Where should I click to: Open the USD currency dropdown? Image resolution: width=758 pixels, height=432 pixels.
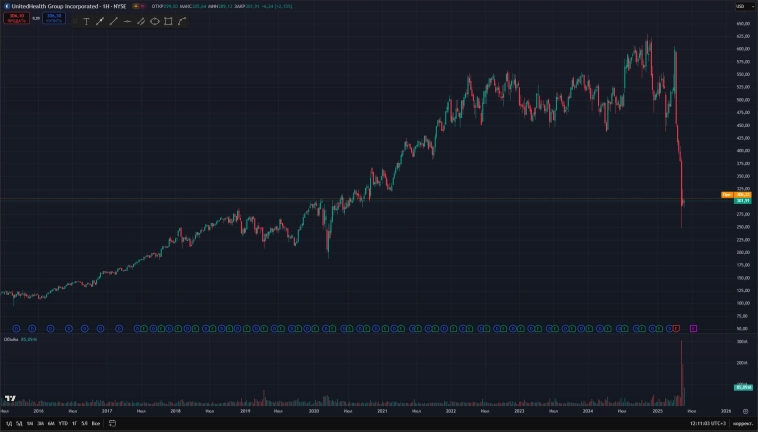pyautogui.click(x=744, y=6)
